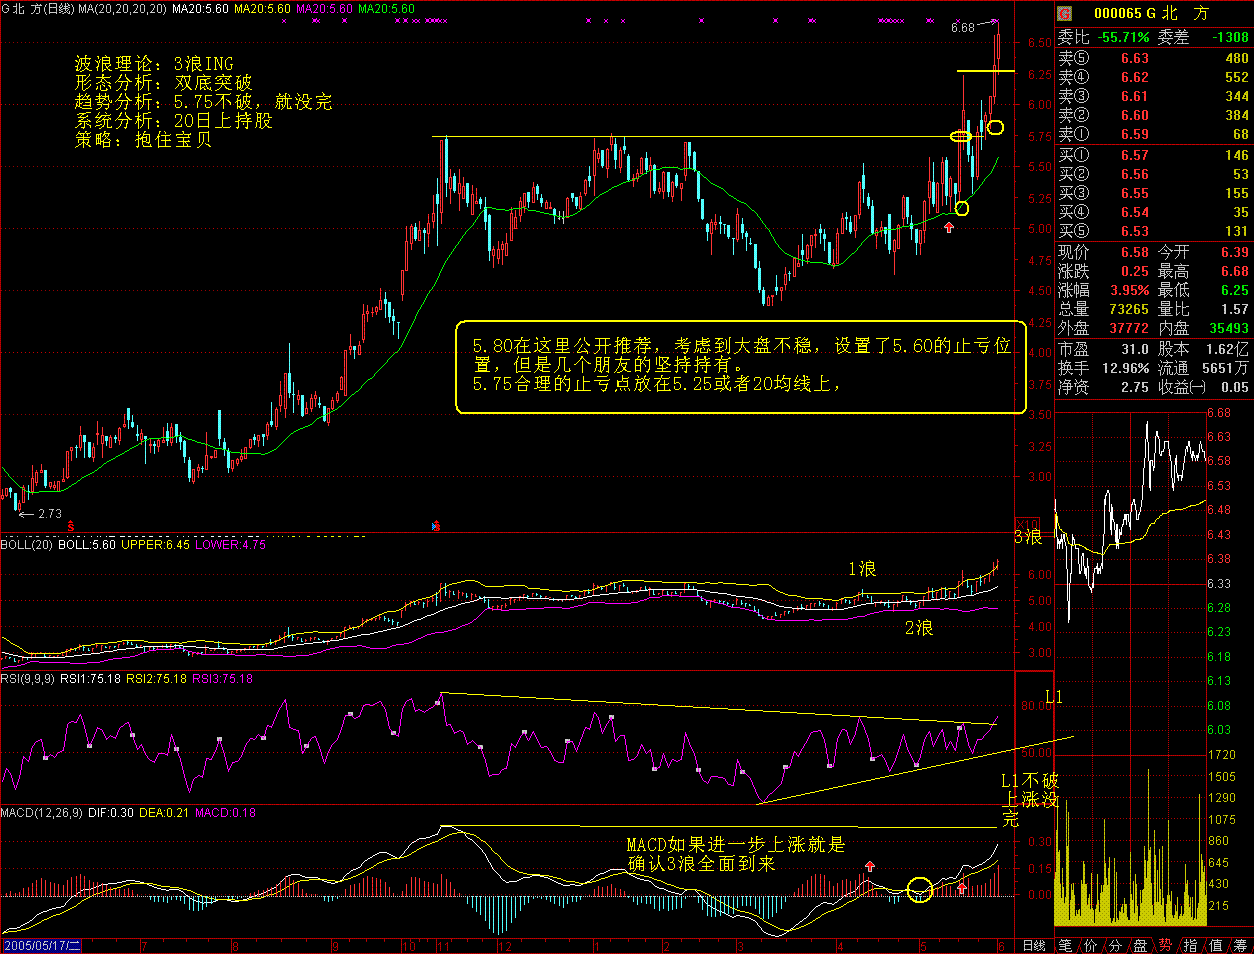The height and width of the screenshot is (954, 1254).
Task: Click the 流通 float value 5651万
Action: click(1226, 368)
